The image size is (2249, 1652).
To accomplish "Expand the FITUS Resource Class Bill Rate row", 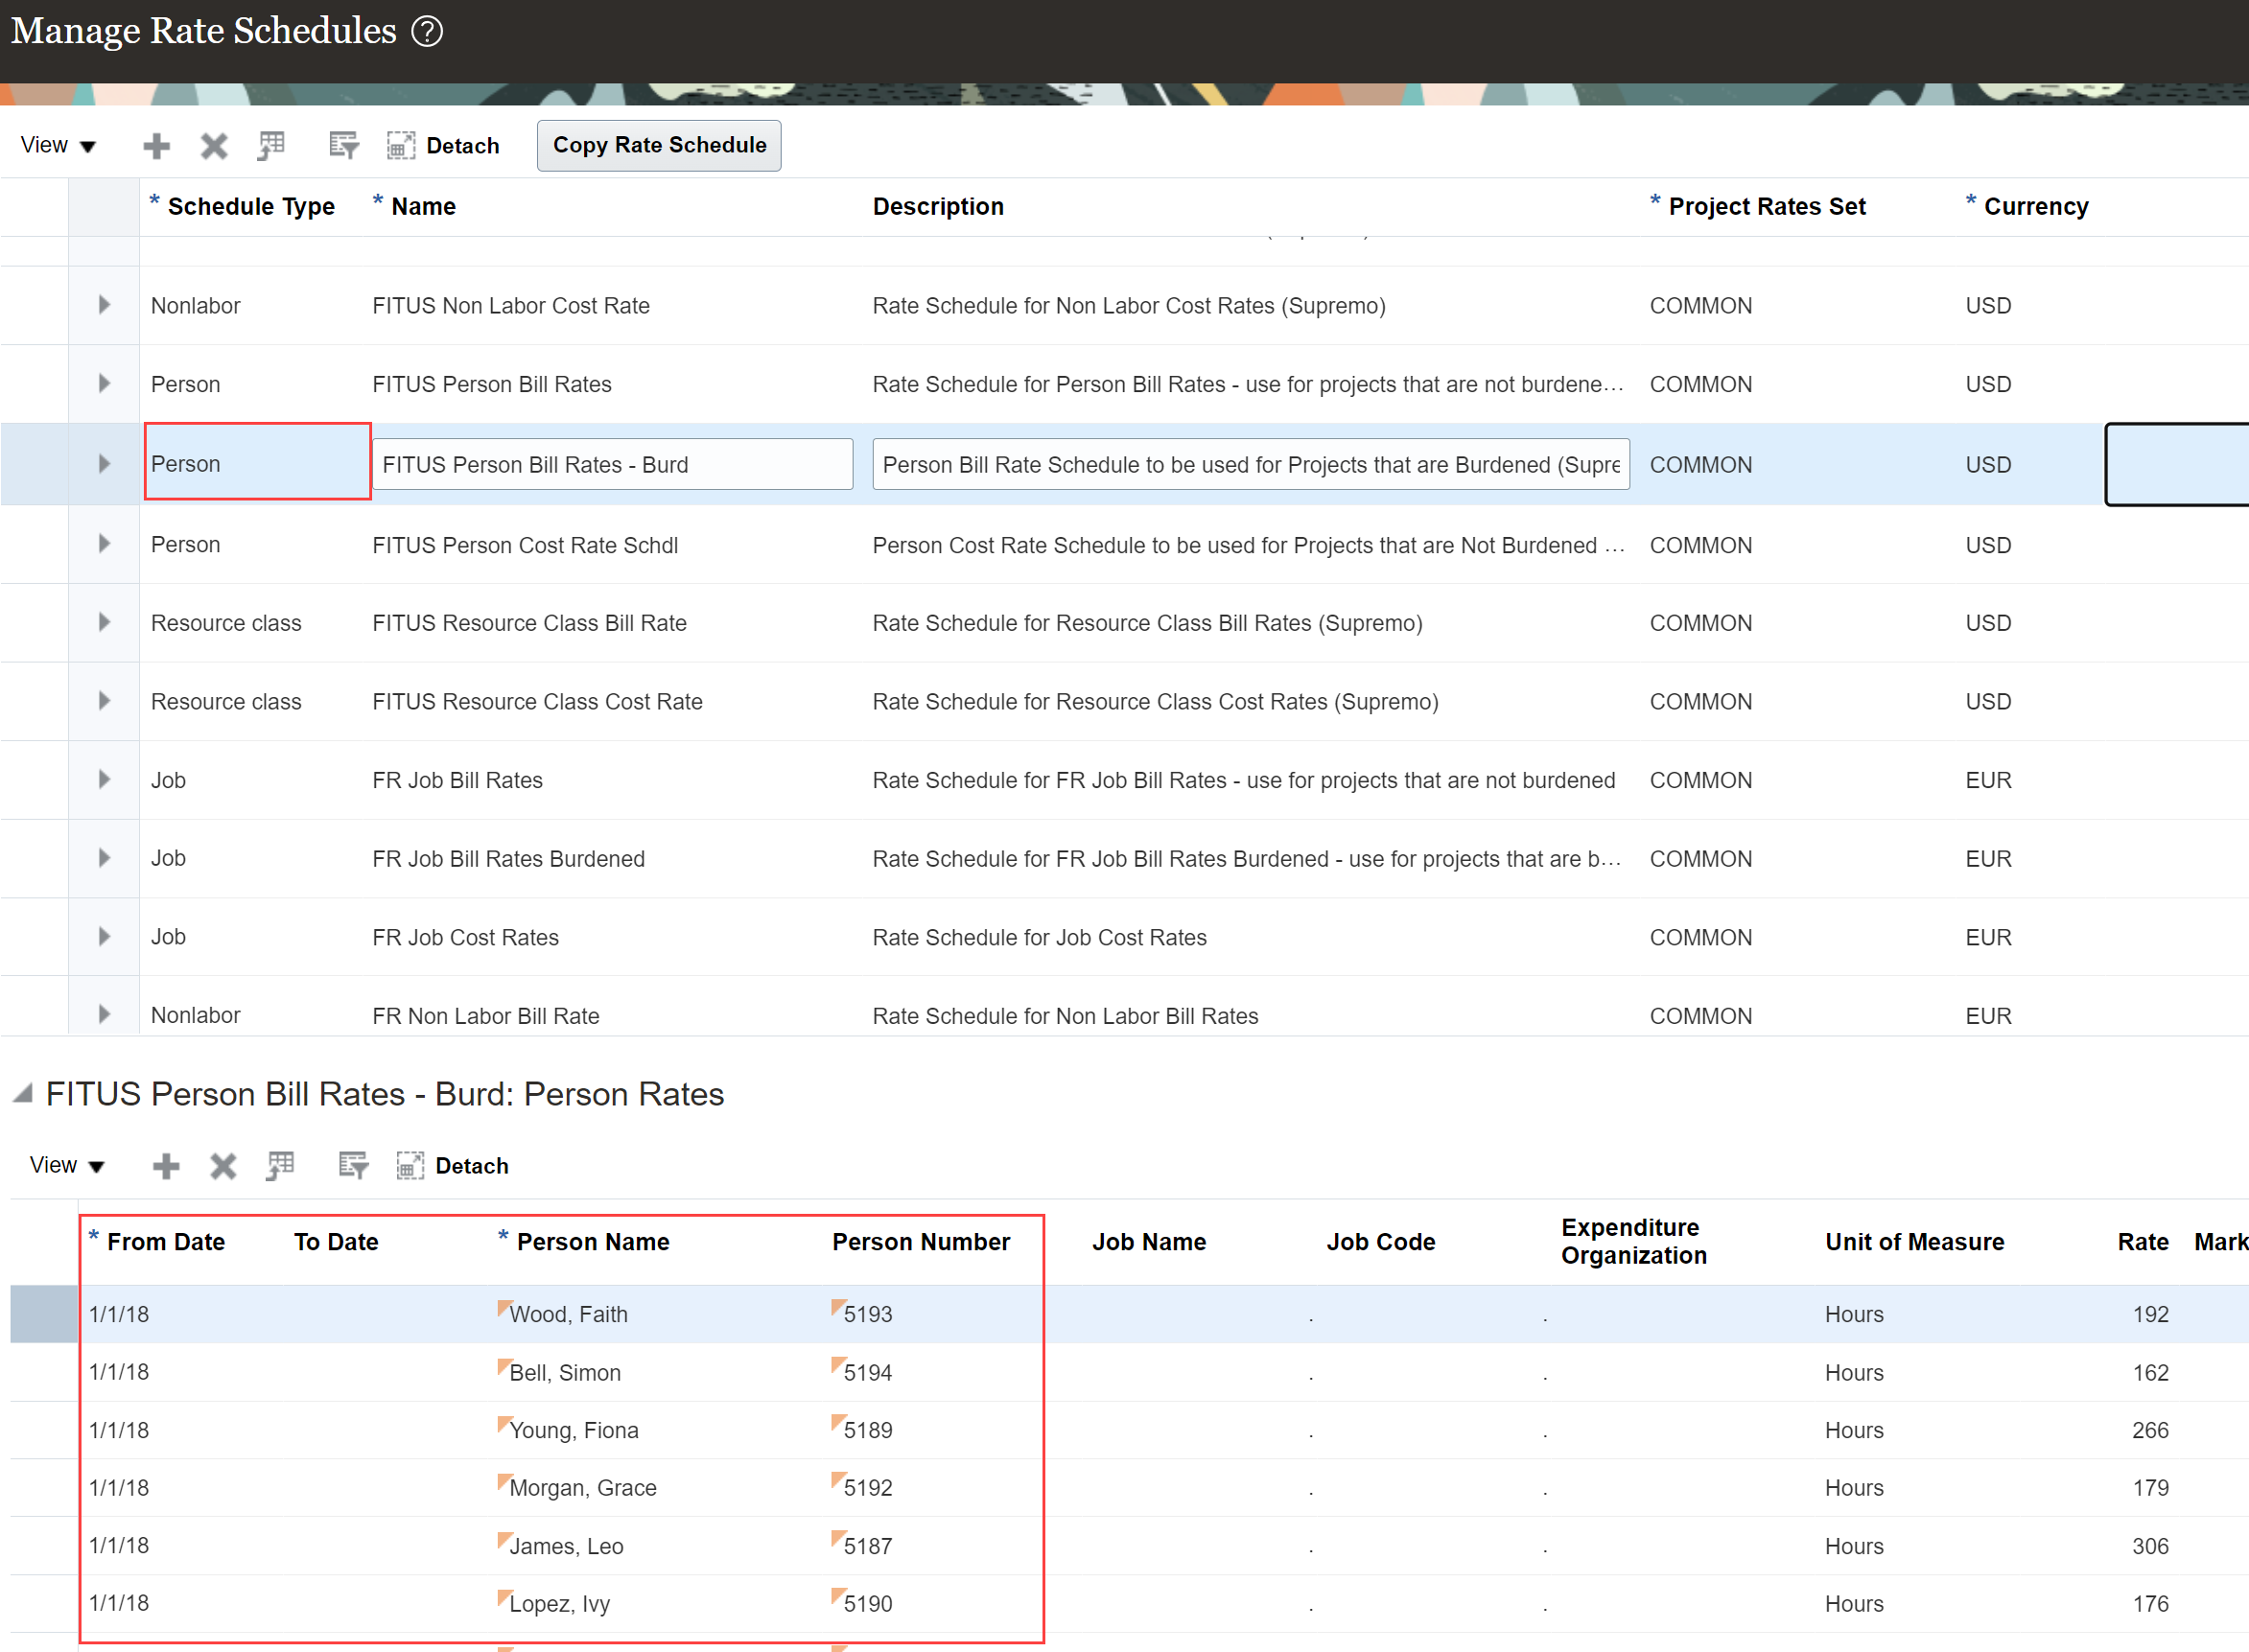I will (104, 622).
